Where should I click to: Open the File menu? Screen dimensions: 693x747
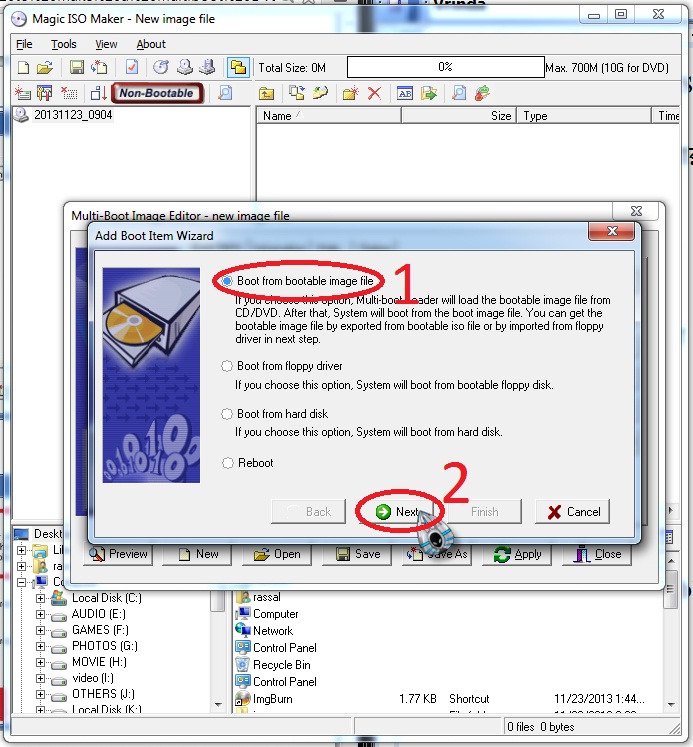[x=24, y=44]
